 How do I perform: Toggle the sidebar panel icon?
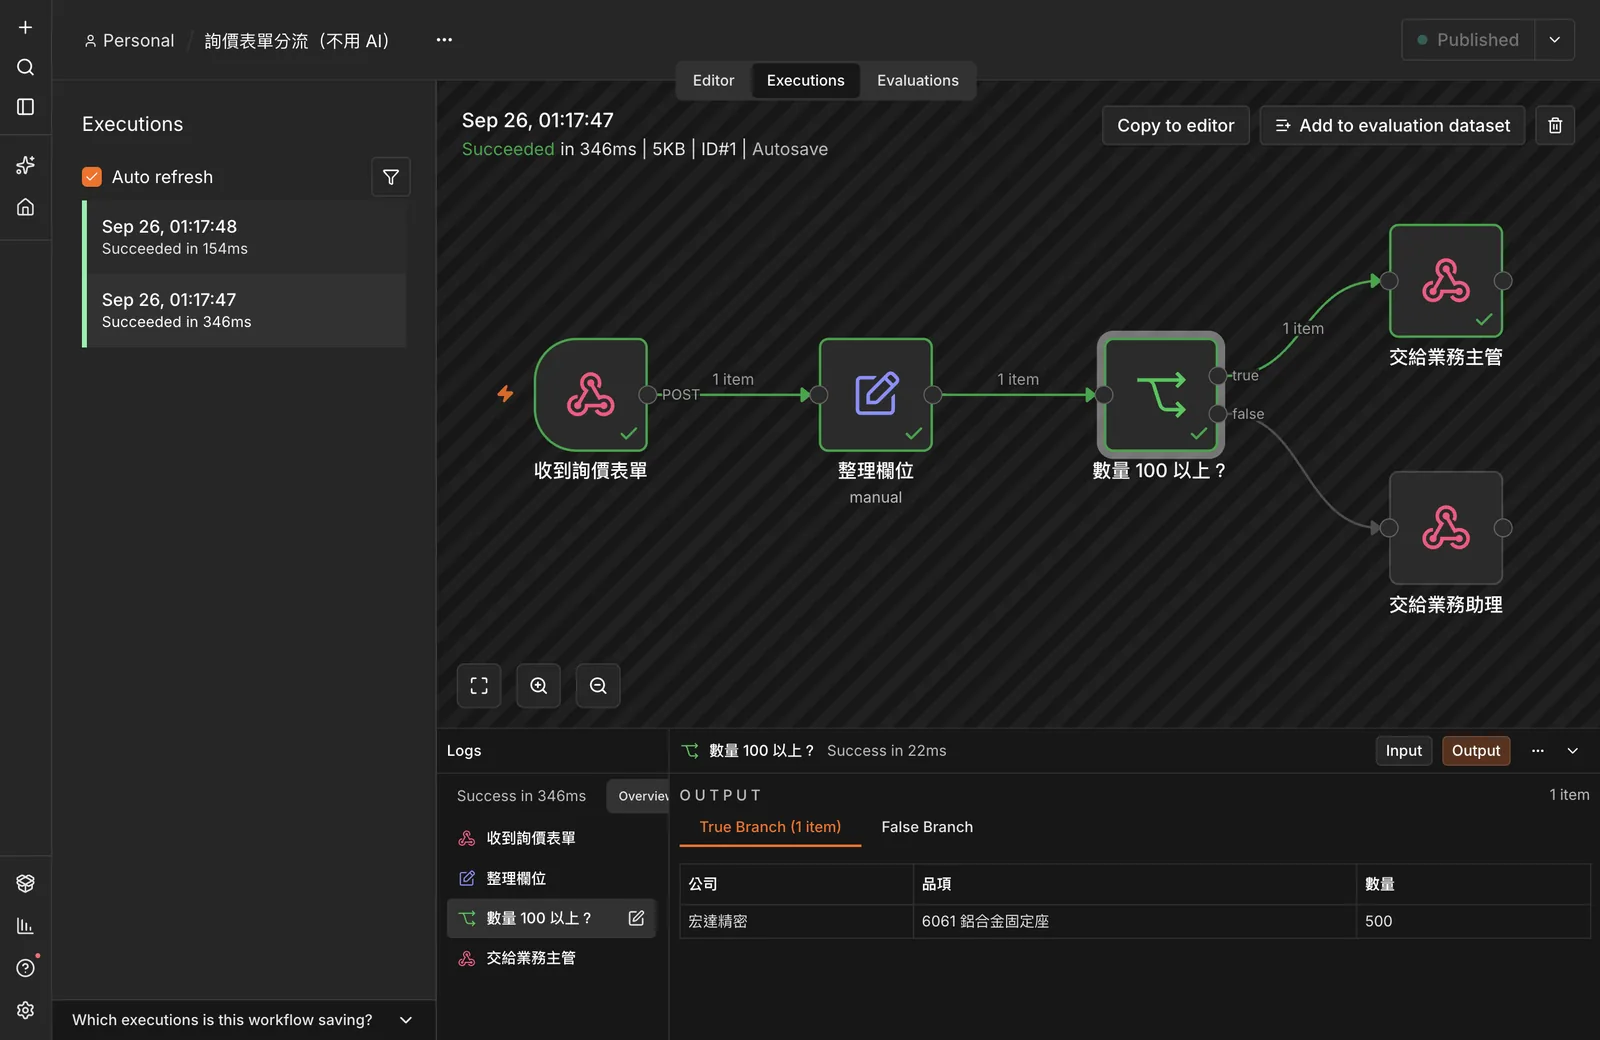tap(25, 106)
